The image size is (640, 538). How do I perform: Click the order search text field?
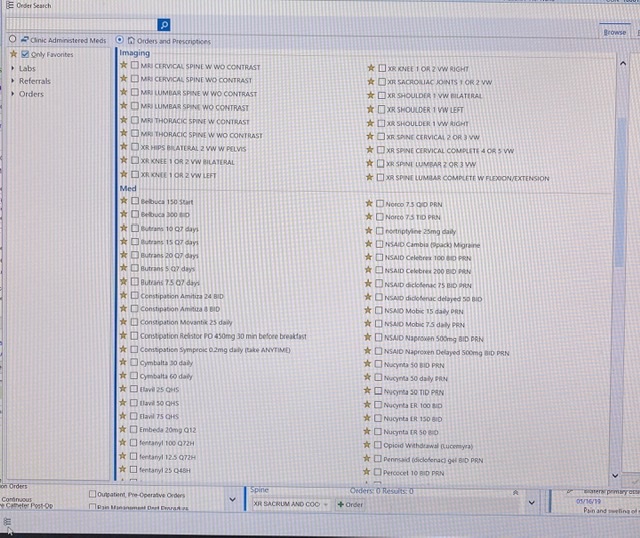pos(82,24)
